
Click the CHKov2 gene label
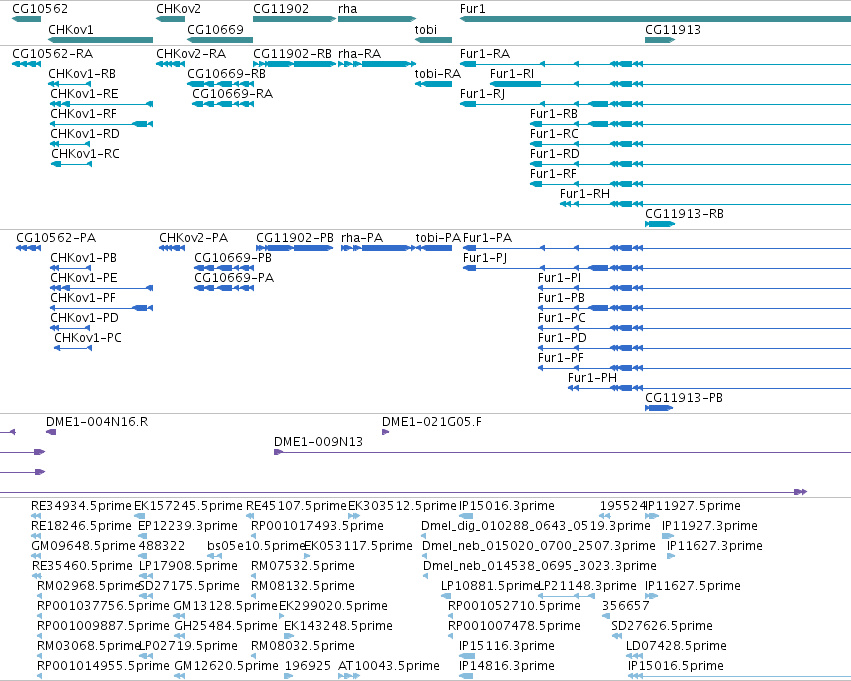pyautogui.click(x=179, y=9)
